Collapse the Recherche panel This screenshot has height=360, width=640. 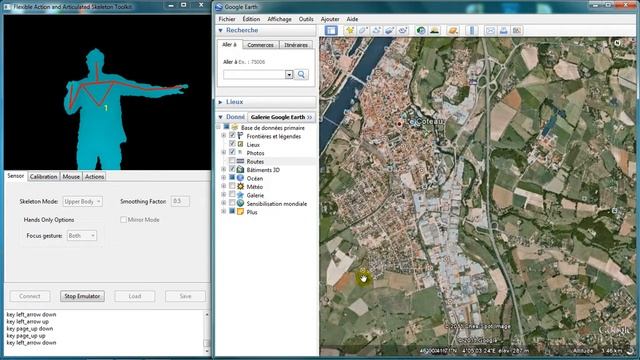click(220, 30)
